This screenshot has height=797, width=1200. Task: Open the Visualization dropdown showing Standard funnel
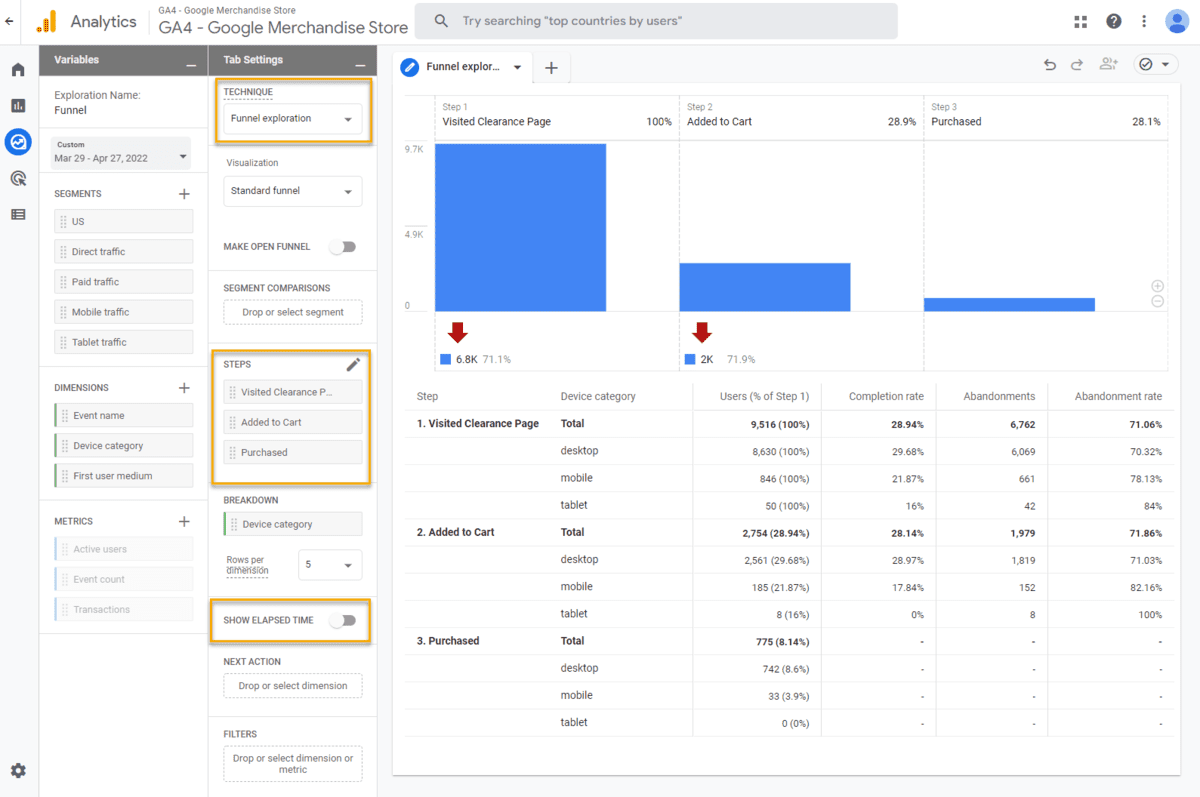click(x=292, y=191)
